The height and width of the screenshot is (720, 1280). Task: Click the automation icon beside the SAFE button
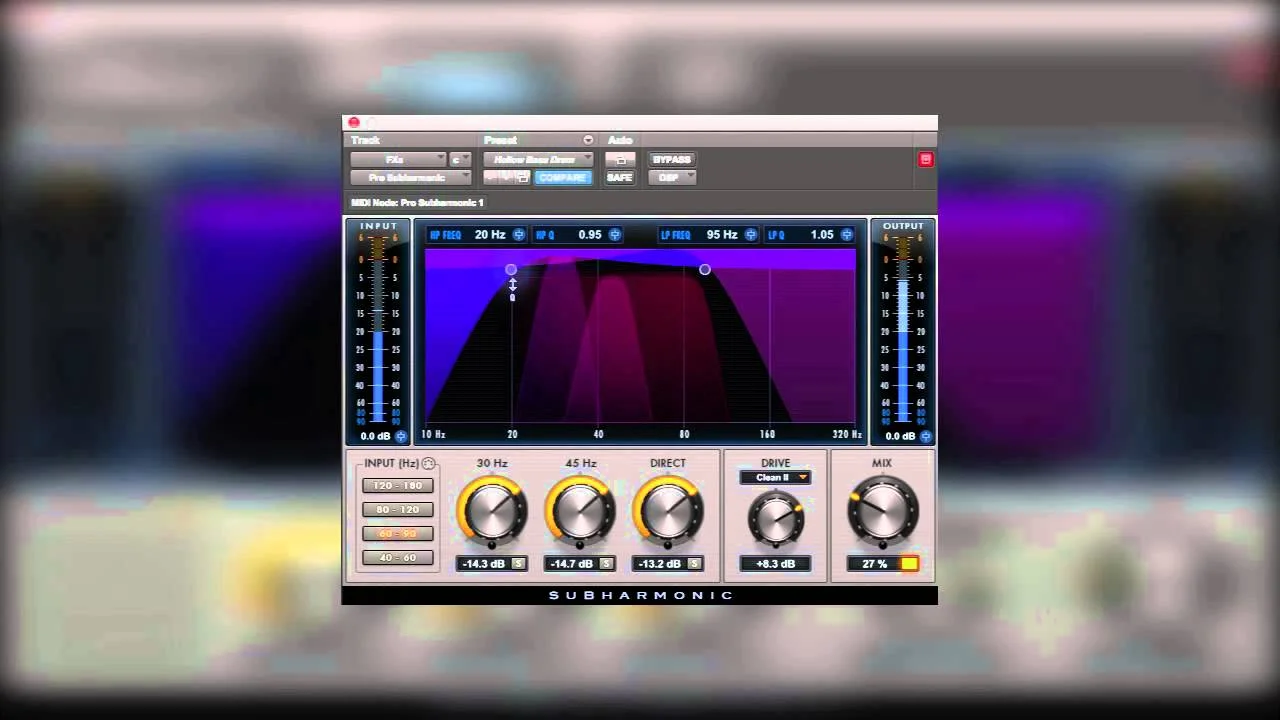click(619, 159)
